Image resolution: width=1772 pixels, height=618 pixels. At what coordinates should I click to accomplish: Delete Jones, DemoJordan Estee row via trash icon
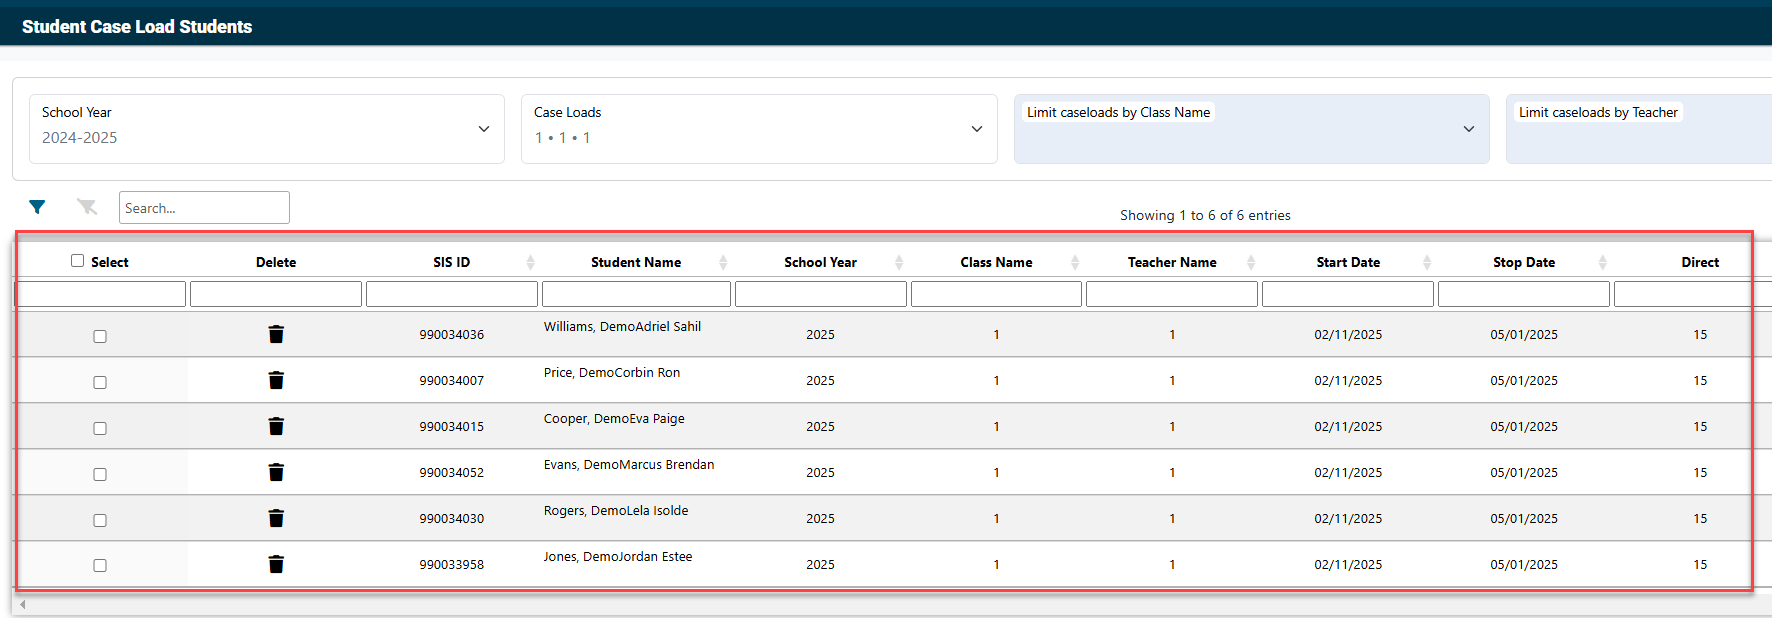(x=276, y=564)
